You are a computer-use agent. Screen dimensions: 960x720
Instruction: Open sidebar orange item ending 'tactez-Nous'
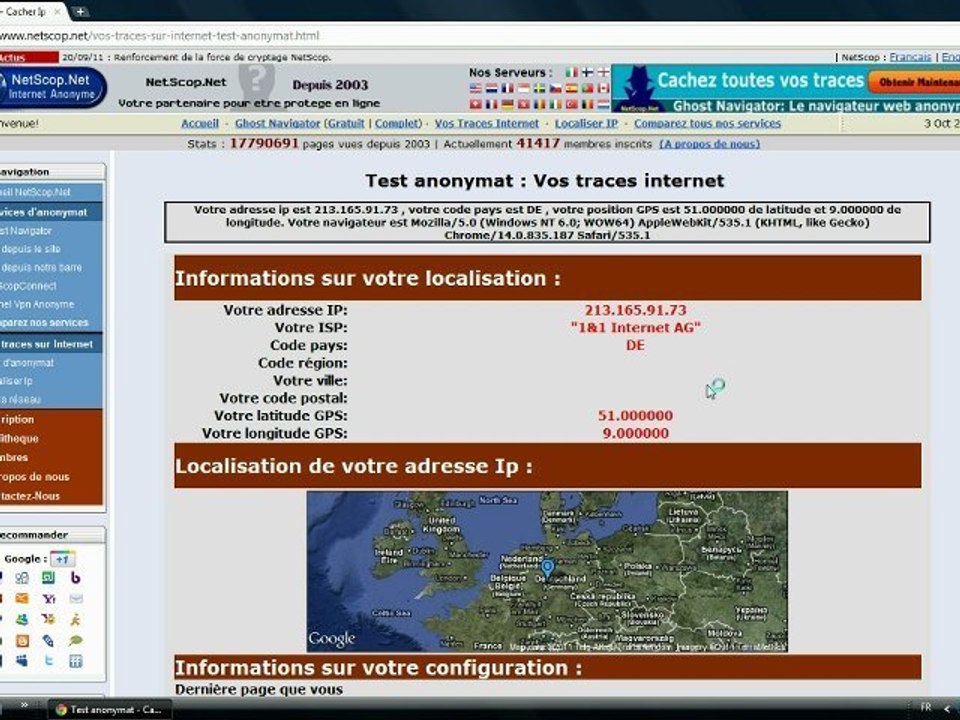point(30,496)
